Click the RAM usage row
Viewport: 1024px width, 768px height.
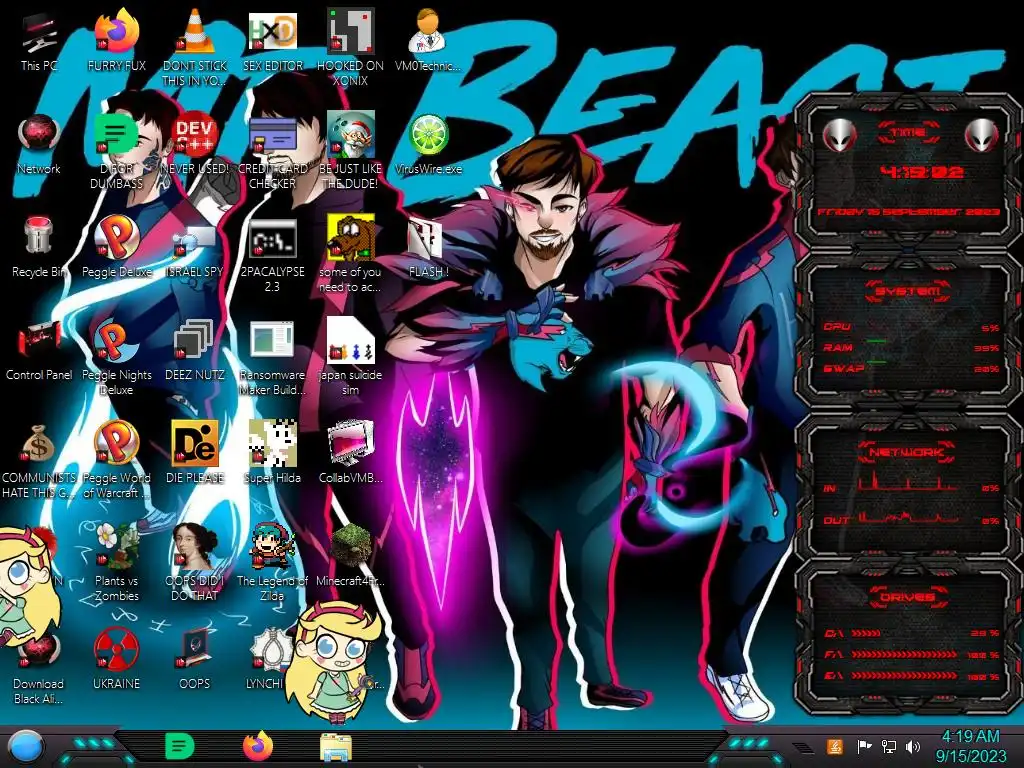912,348
